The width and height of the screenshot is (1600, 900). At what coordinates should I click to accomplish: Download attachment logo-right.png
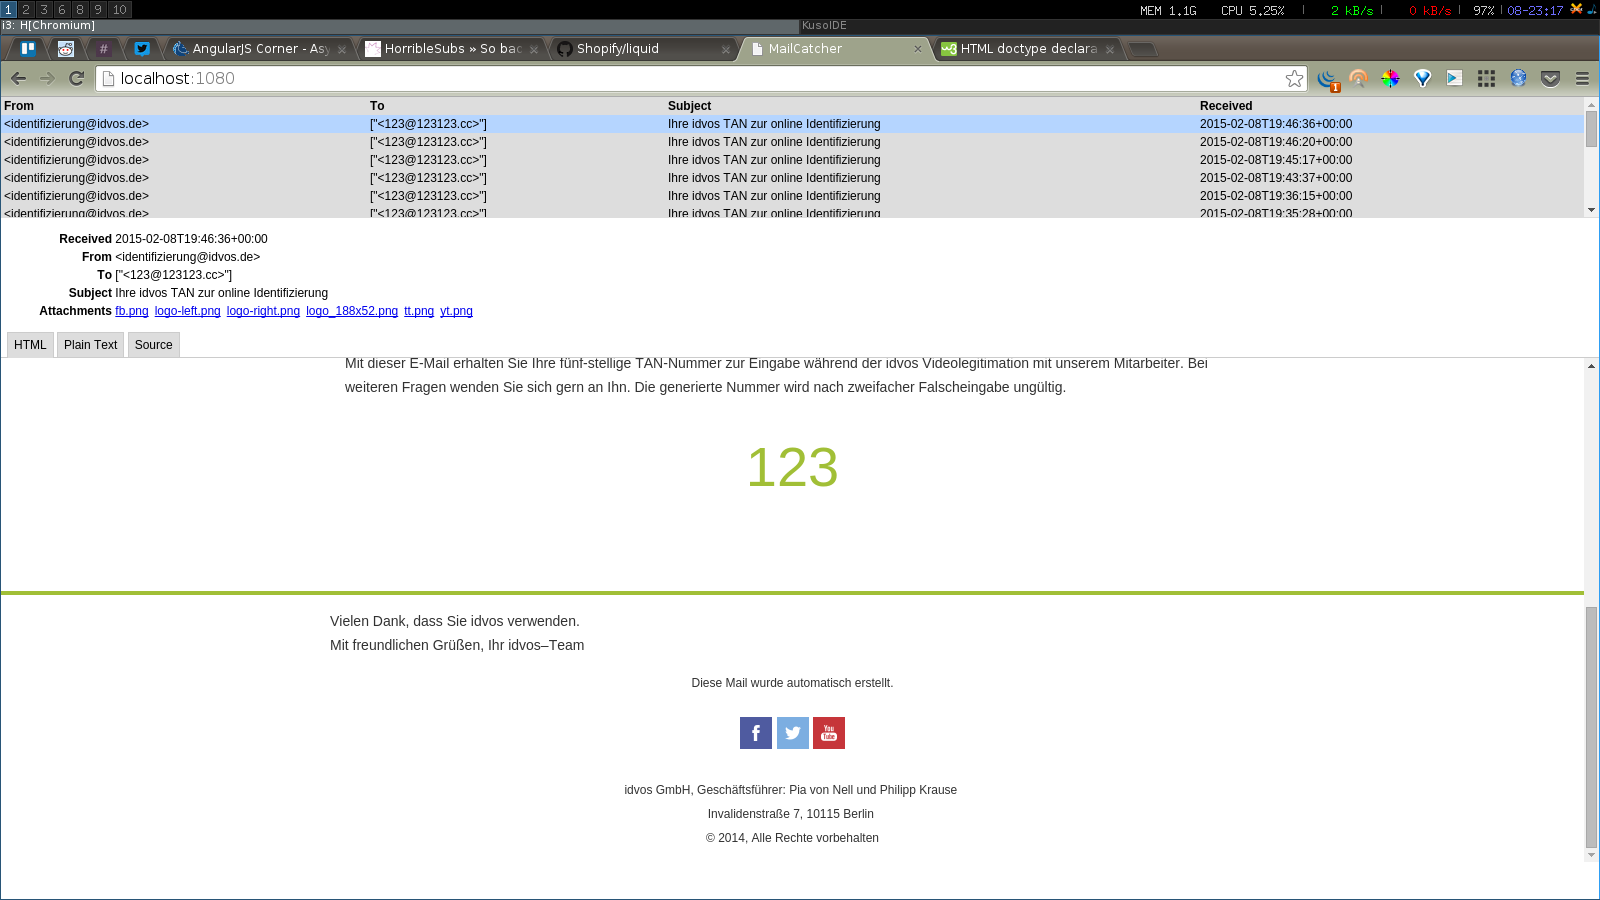point(263,311)
